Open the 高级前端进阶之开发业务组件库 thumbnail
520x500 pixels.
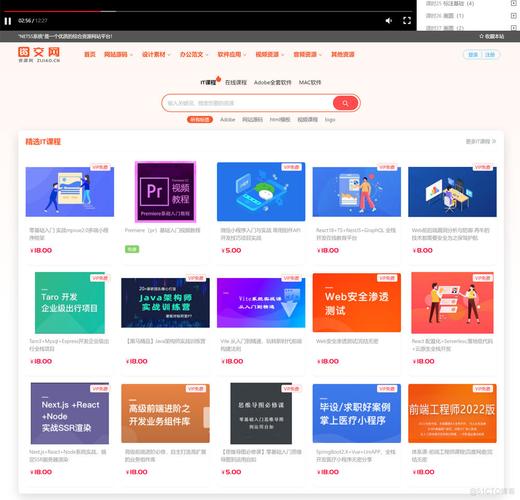[165, 413]
